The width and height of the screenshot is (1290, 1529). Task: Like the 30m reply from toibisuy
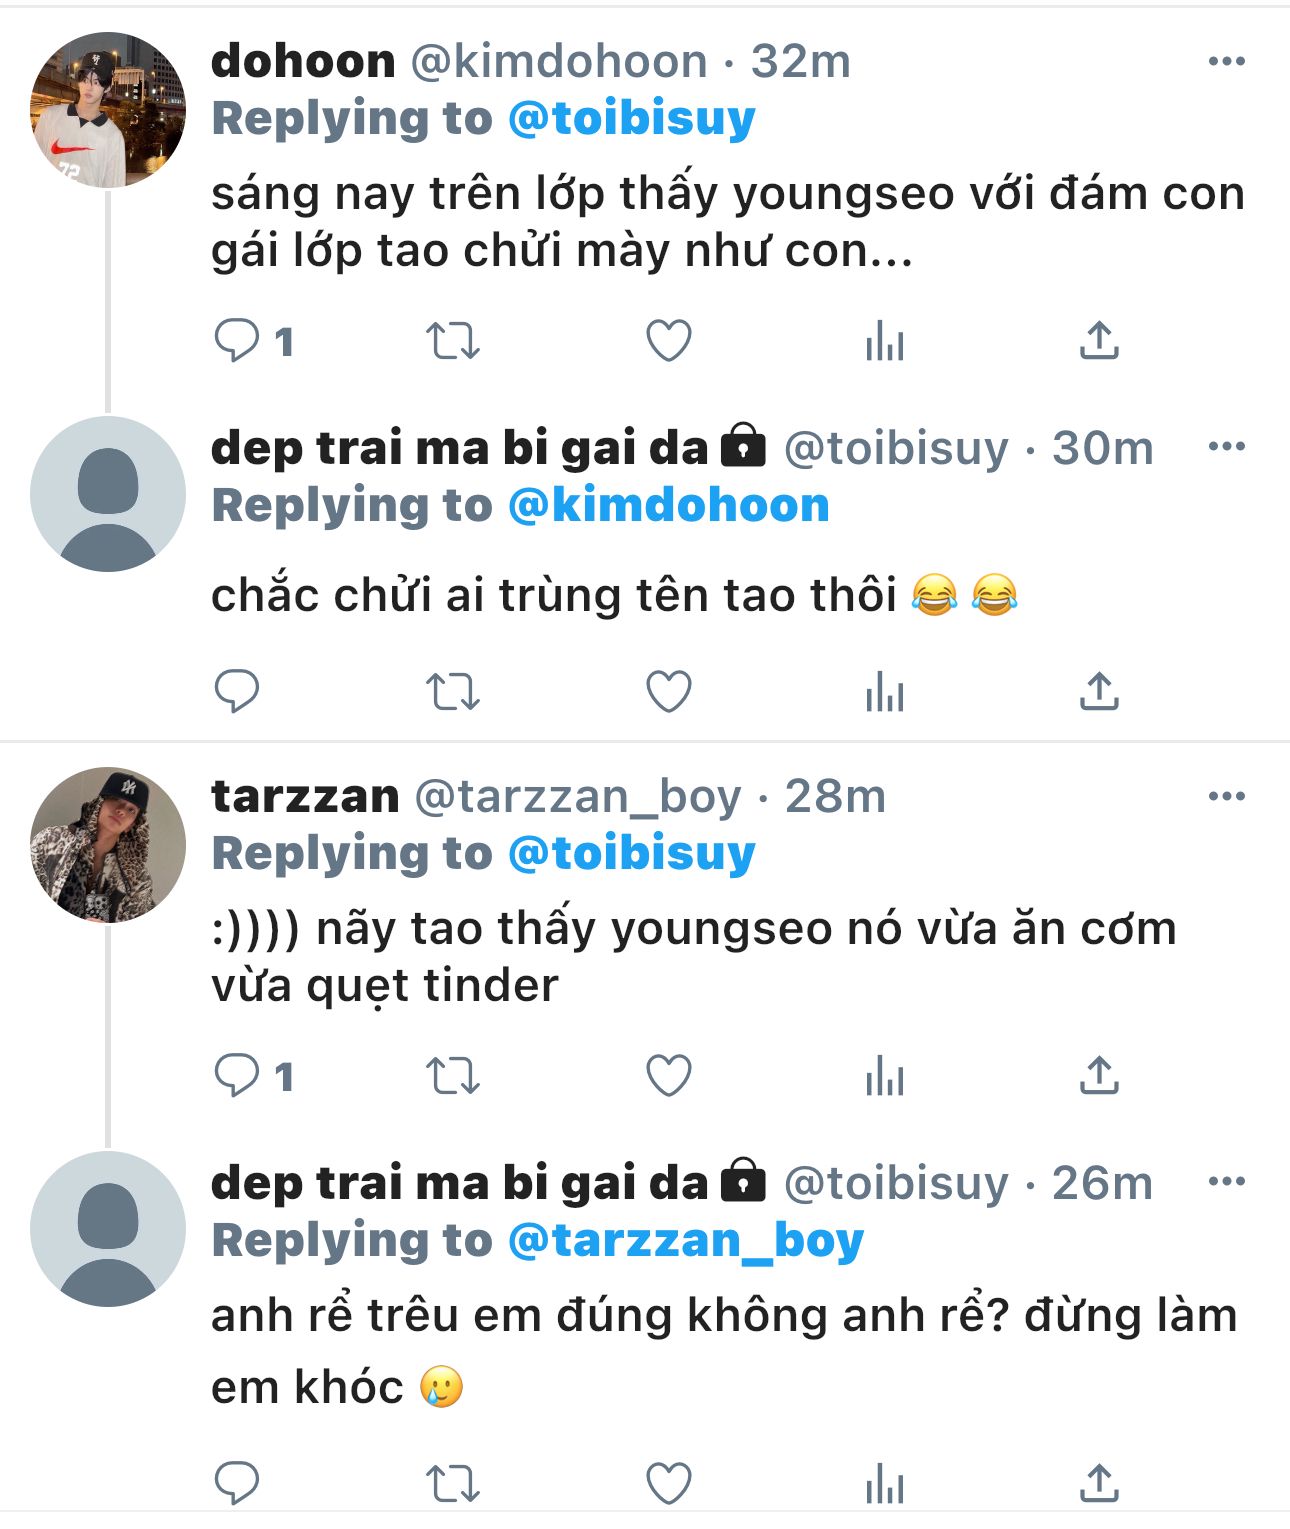[669, 691]
